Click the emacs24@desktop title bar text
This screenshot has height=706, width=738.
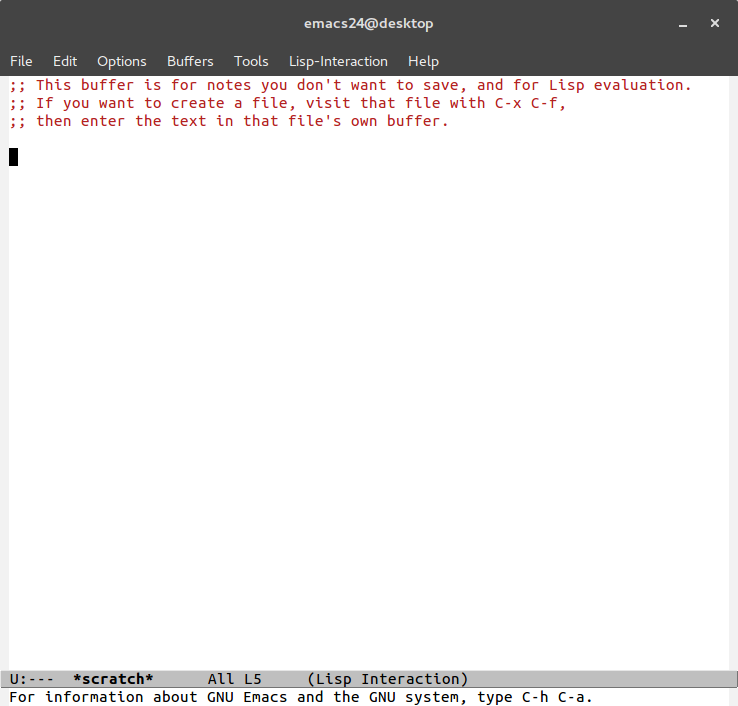click(x=369, y=24)
